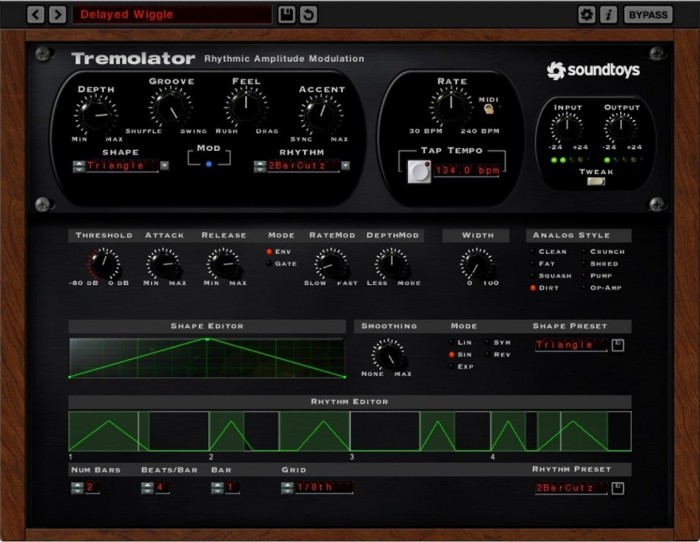
Task: Toggle the Tweak button
Action: click(596, 181)
